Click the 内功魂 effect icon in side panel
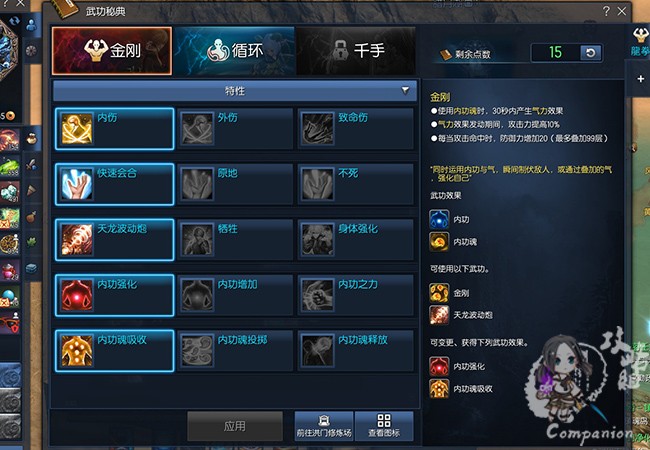The height and width of the screenshot is (450, 650). click(439, 242)
